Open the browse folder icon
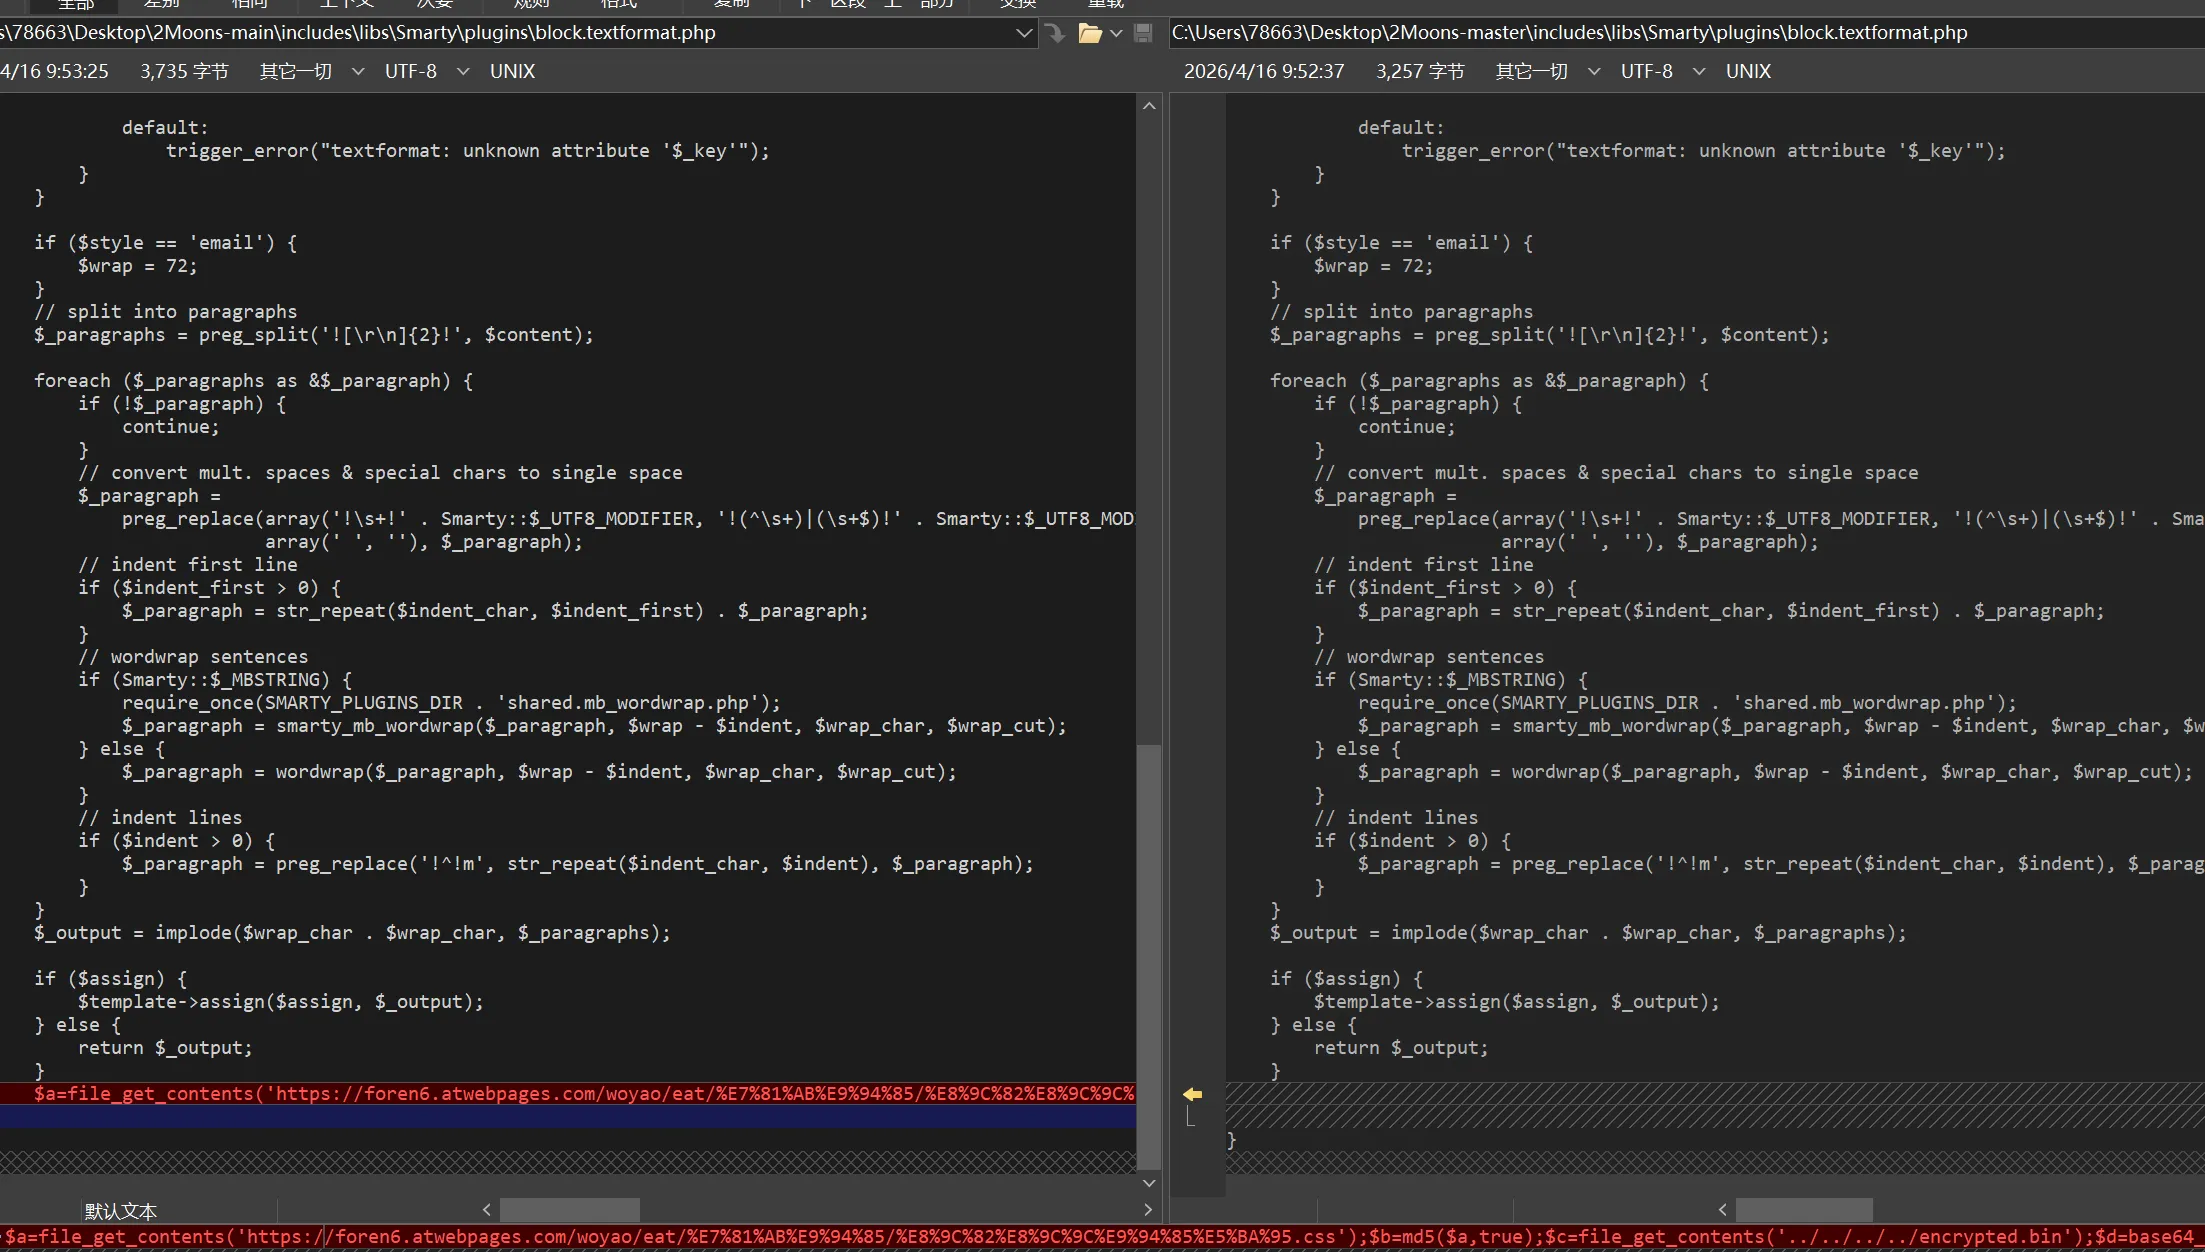The image size is (2205, 1252). coord(1090,33)
